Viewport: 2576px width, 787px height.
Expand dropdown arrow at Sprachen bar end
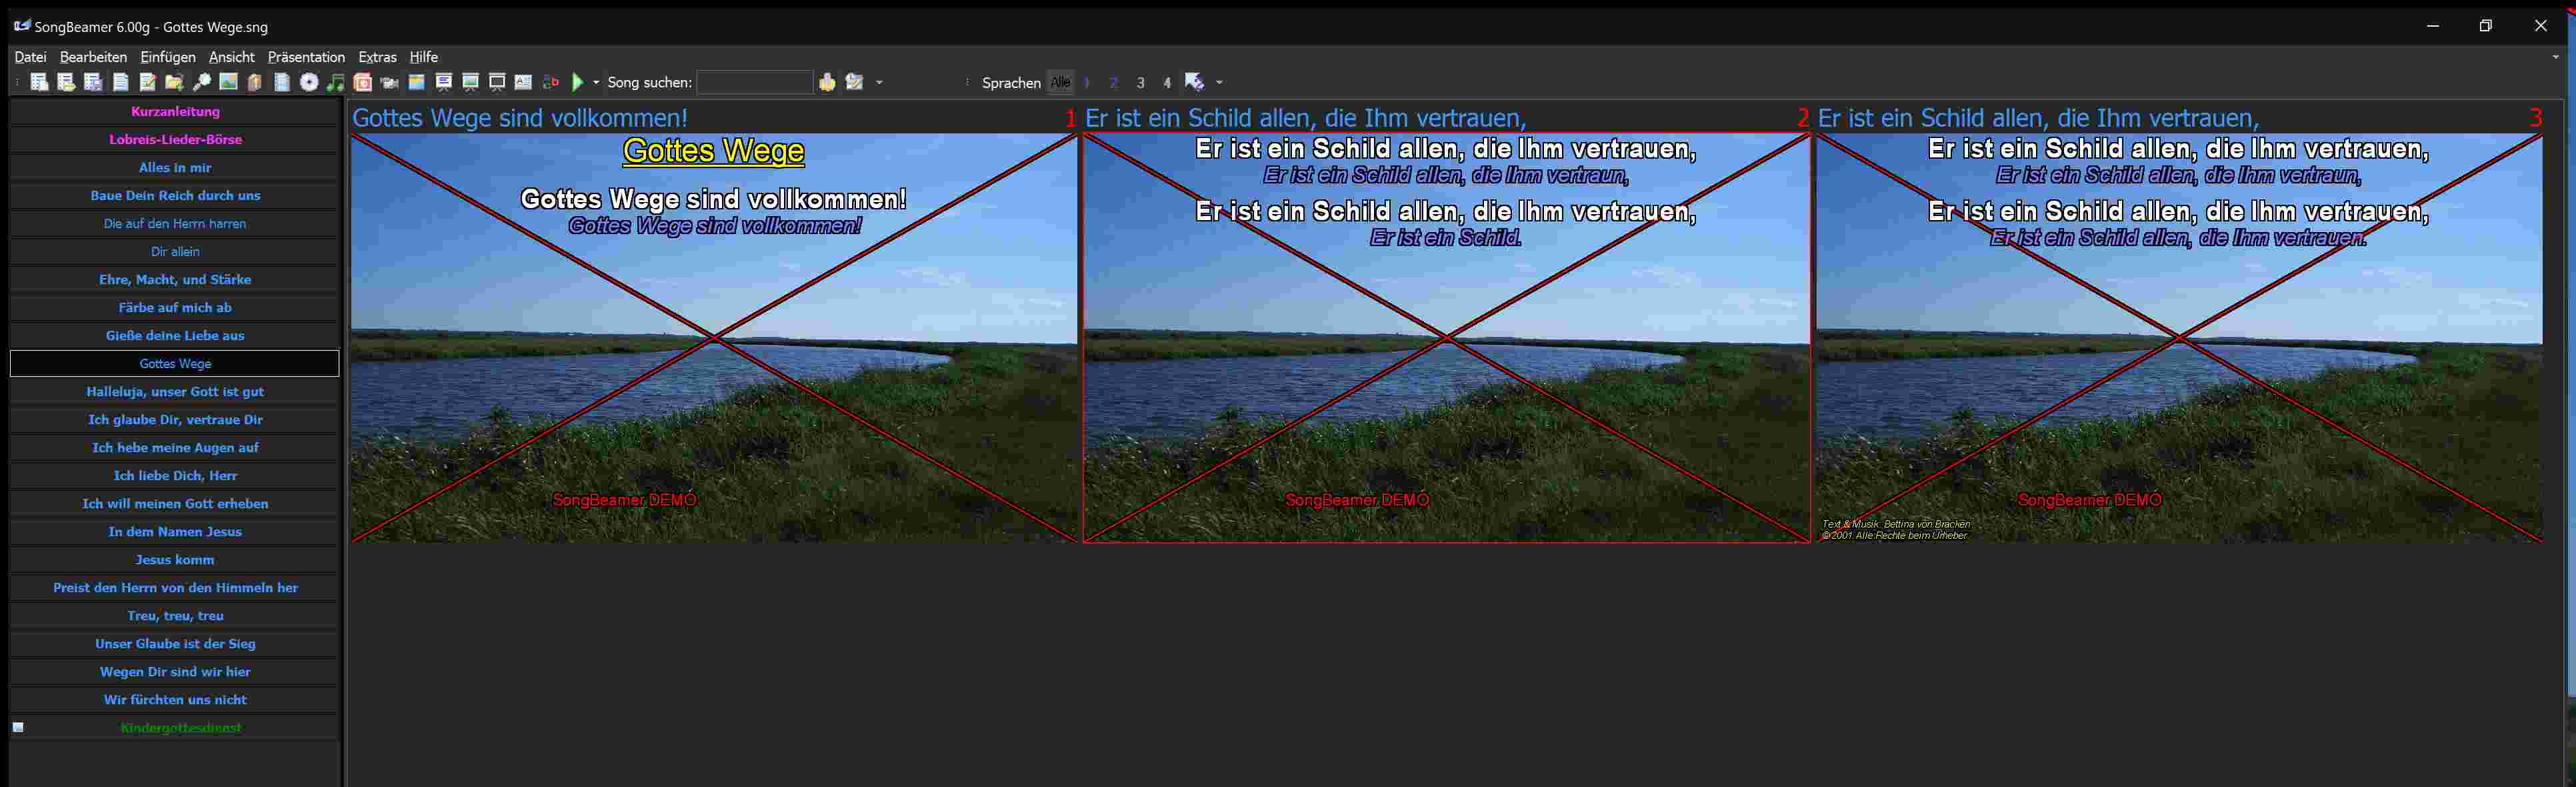point(1219,82)
